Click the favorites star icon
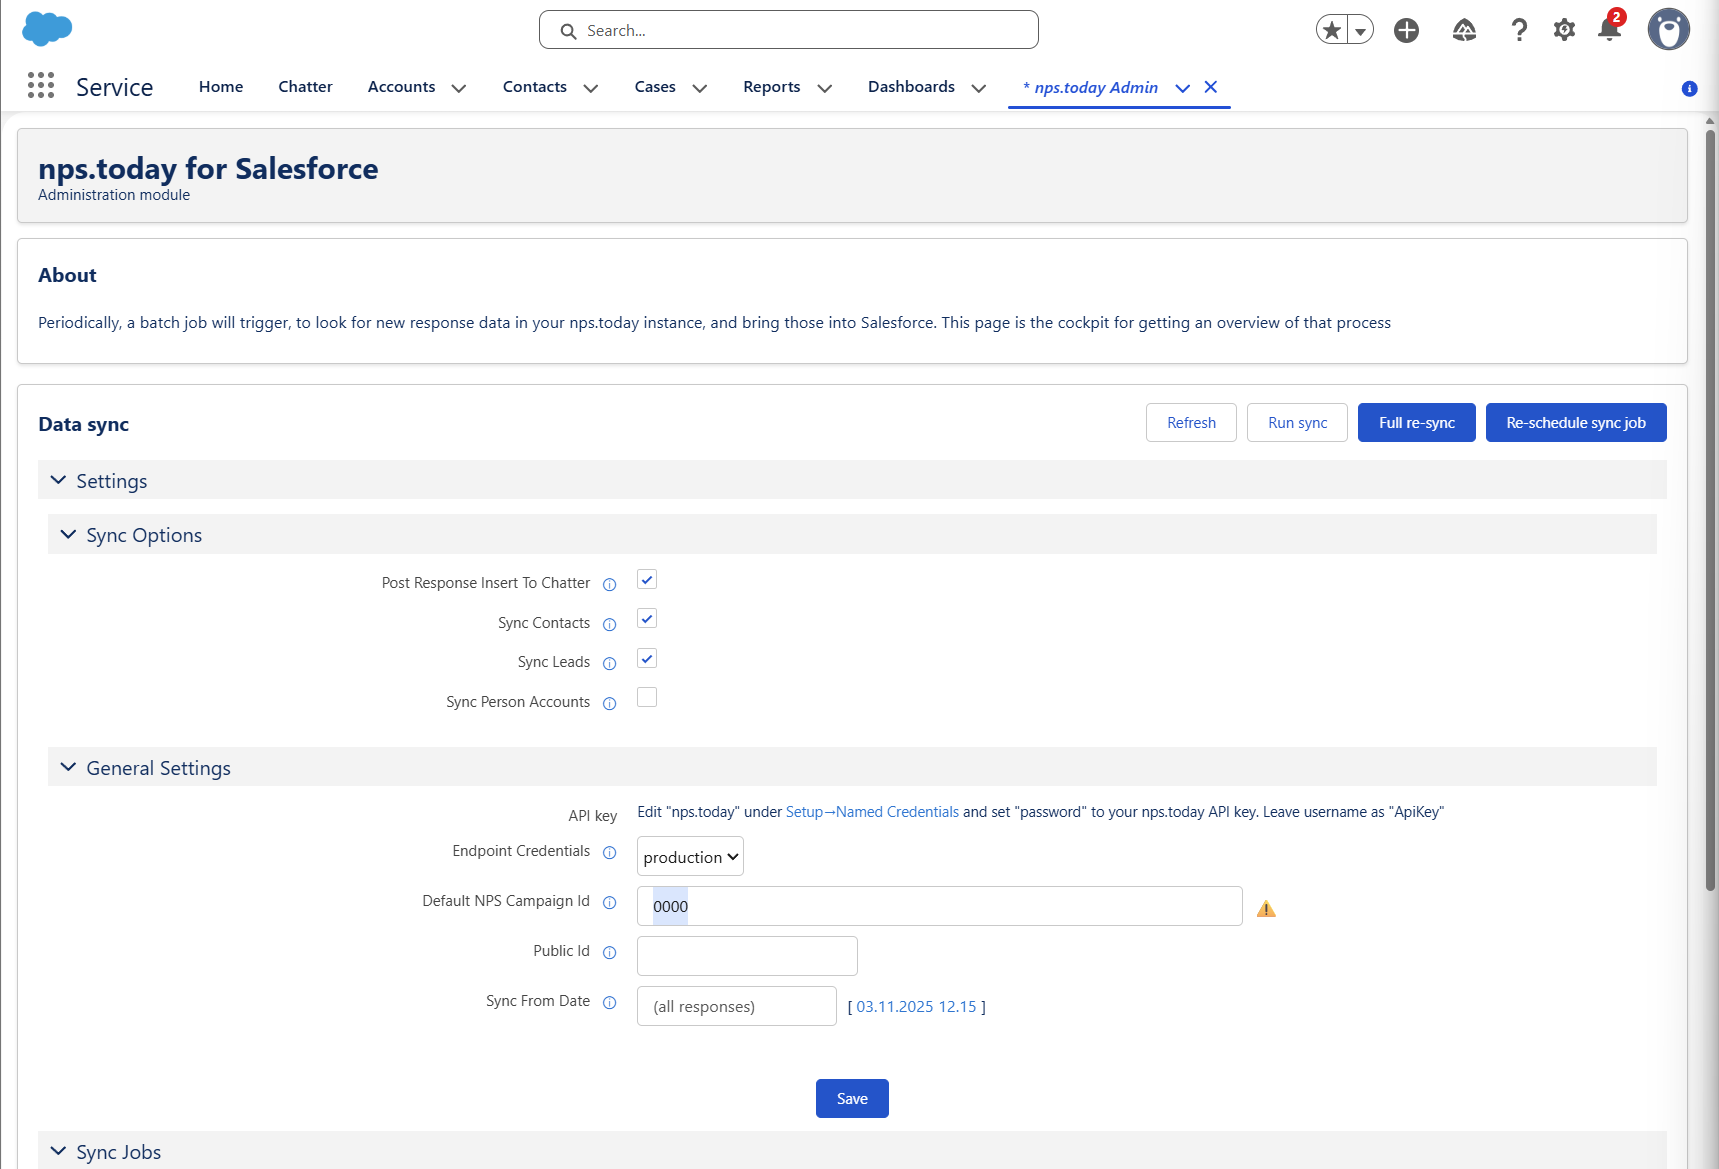 pyautogui.click(x=1331, y=29)
